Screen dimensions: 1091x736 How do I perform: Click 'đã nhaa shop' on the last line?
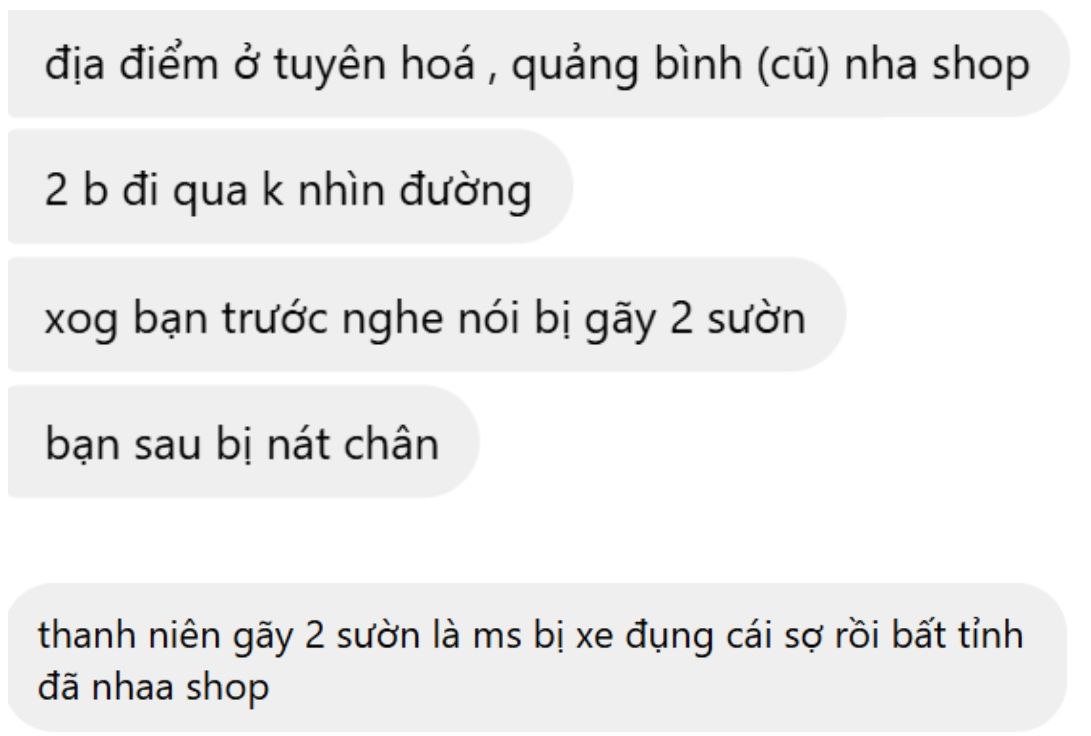click(x=153, y=688)
